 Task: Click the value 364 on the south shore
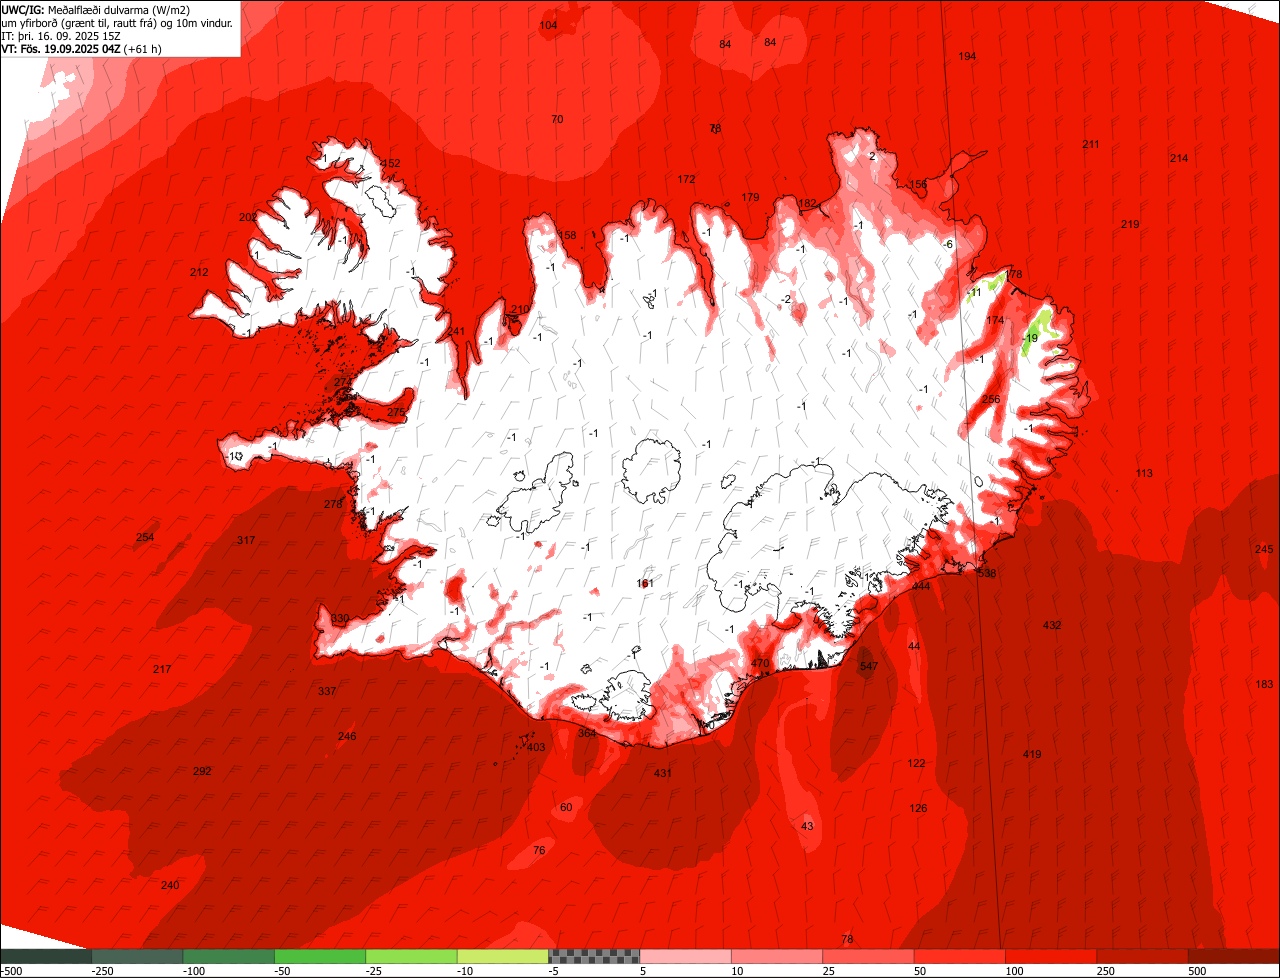tap(587, 733)
